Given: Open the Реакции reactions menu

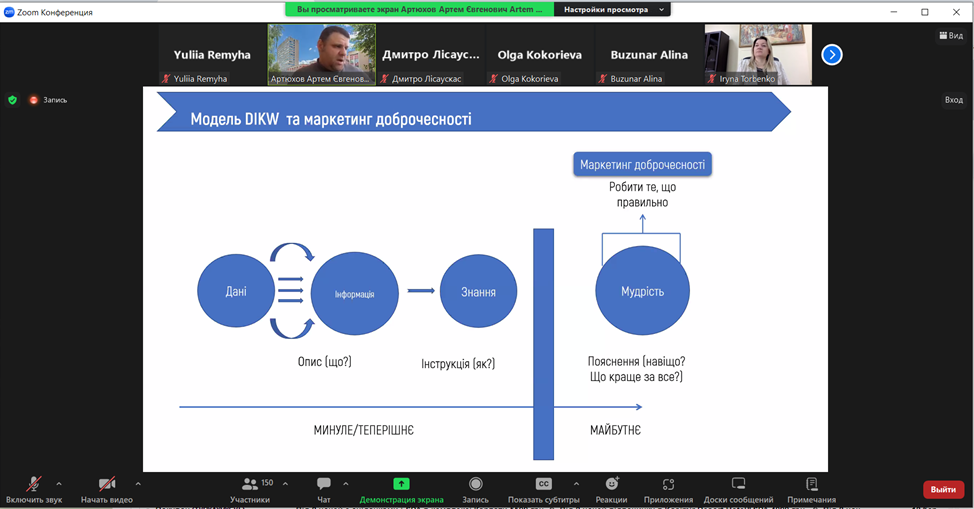Looking at the screenshot, I should pyautogui.click(x=611, y=489).
